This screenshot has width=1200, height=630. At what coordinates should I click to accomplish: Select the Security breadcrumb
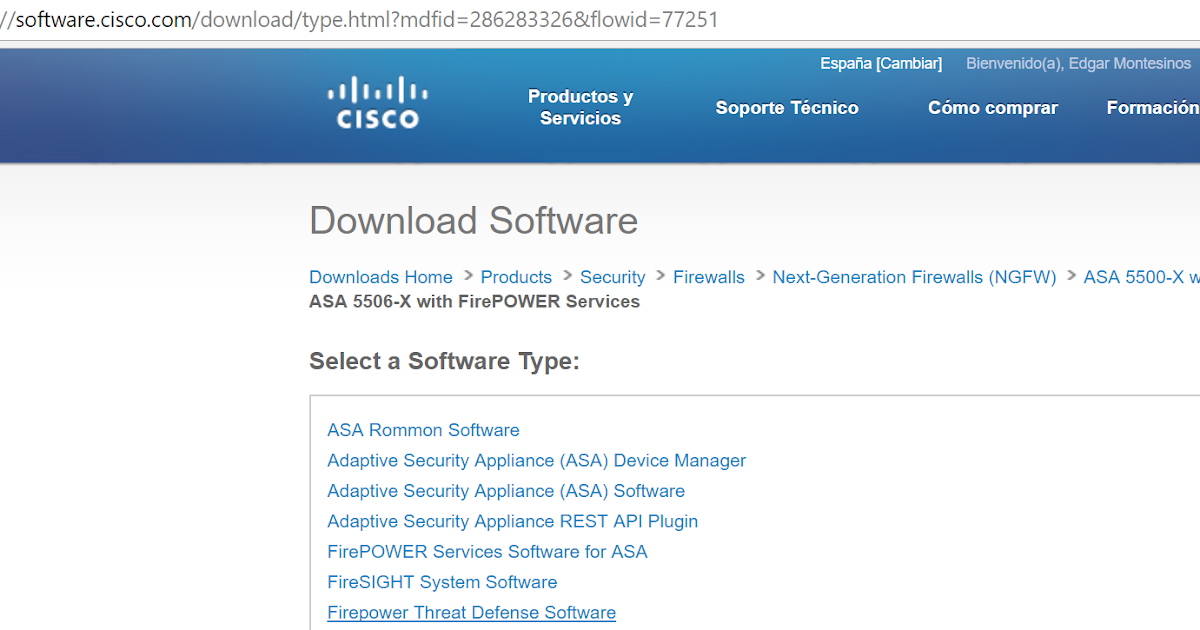coord(613,277)
